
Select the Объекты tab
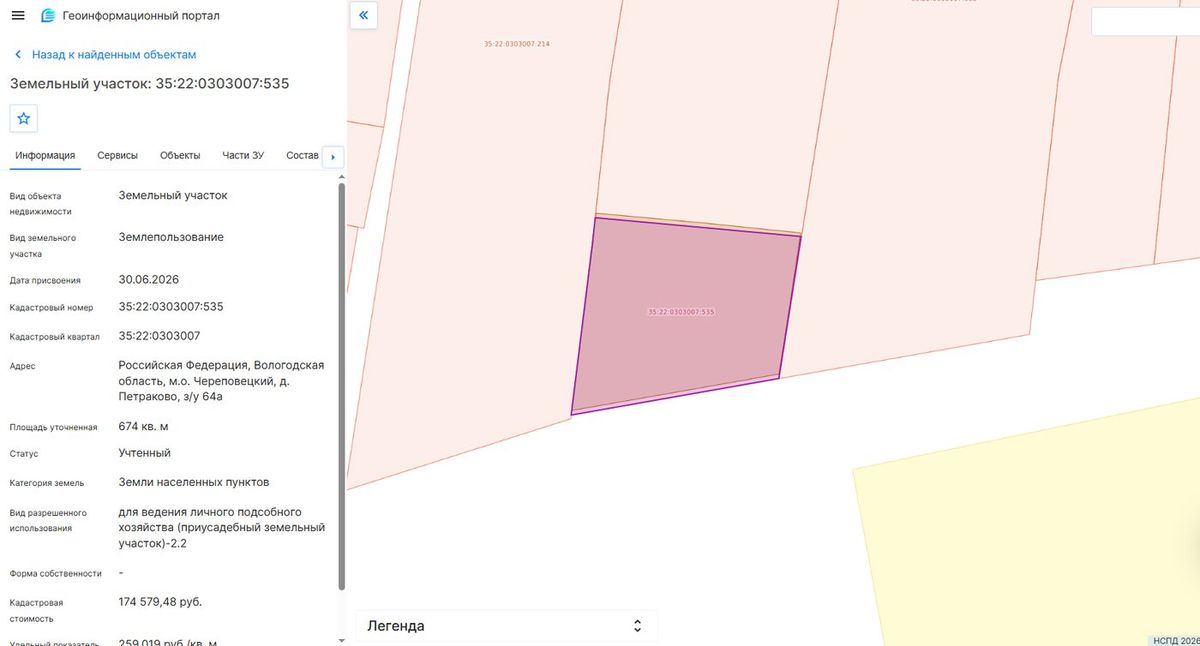pyautogui.click(x=180, y=155)
